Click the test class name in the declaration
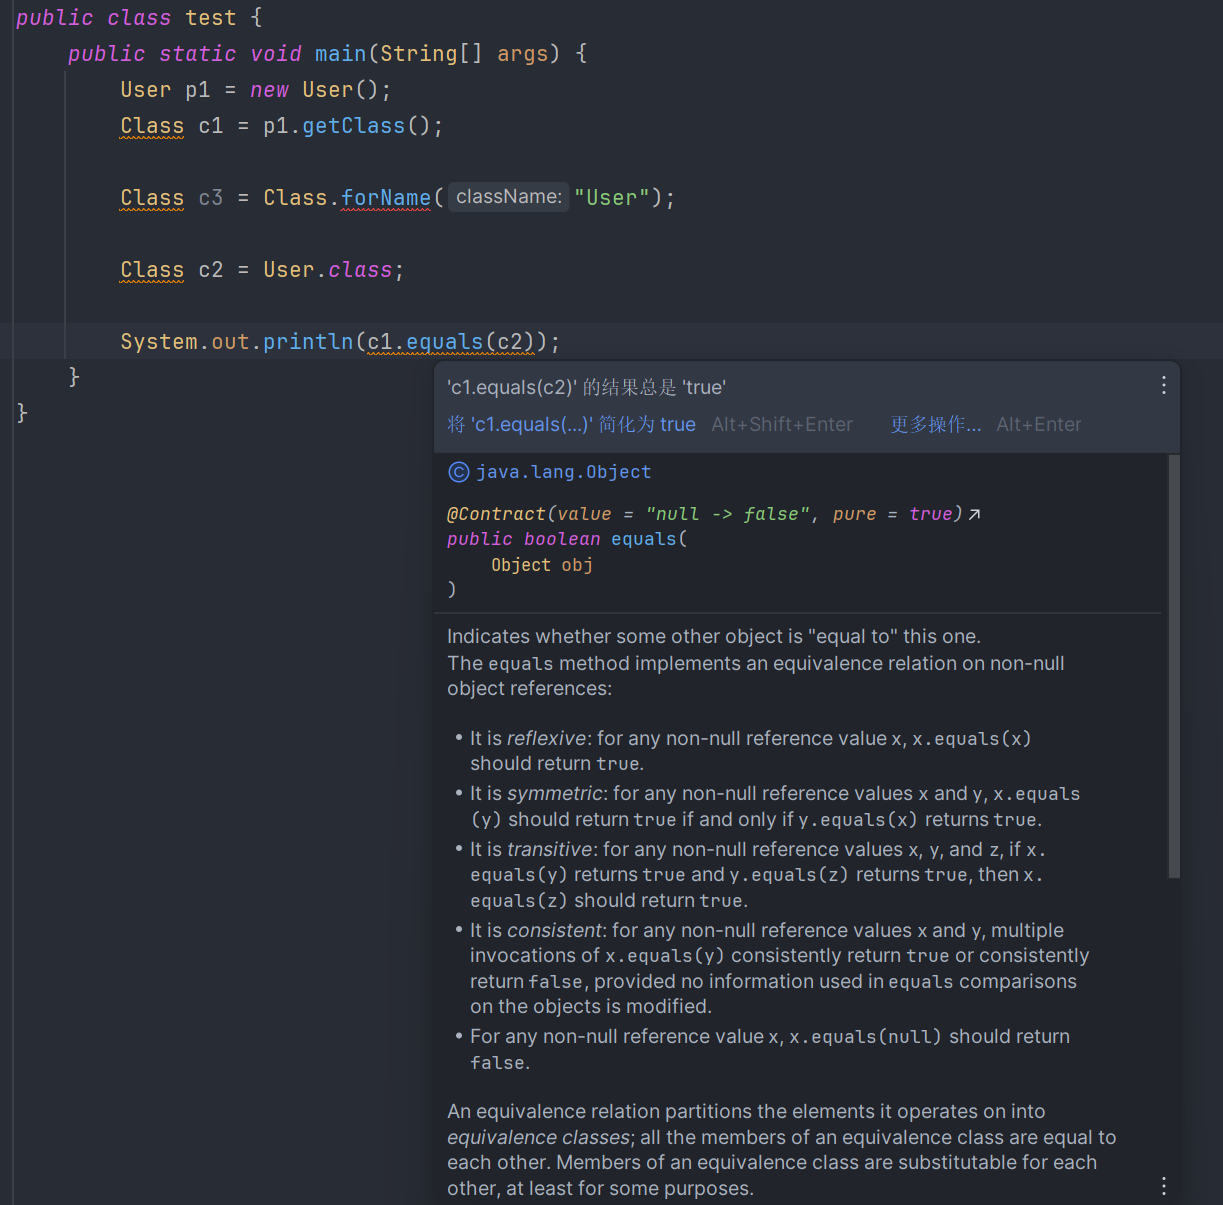Viewport: 1223px width, 1205px height. tap(210, 18)
